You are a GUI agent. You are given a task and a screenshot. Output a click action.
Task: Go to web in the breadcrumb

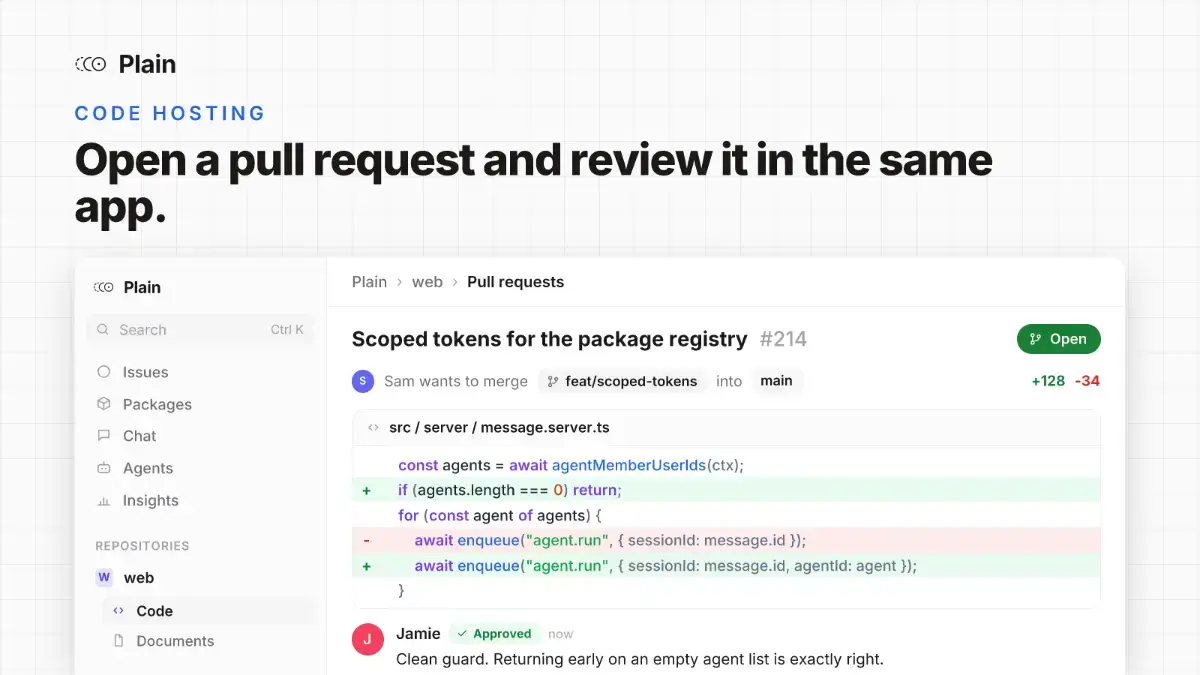[x=427, y=282]
